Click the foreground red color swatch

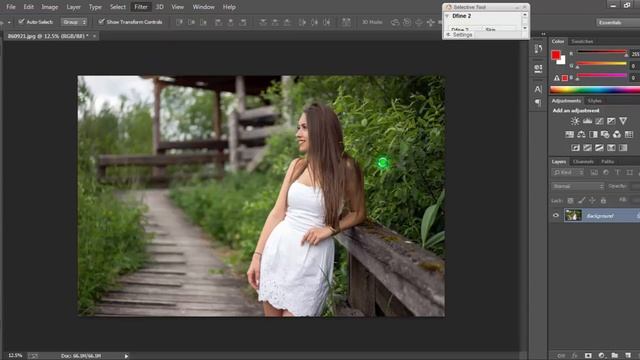click(556, 55)
